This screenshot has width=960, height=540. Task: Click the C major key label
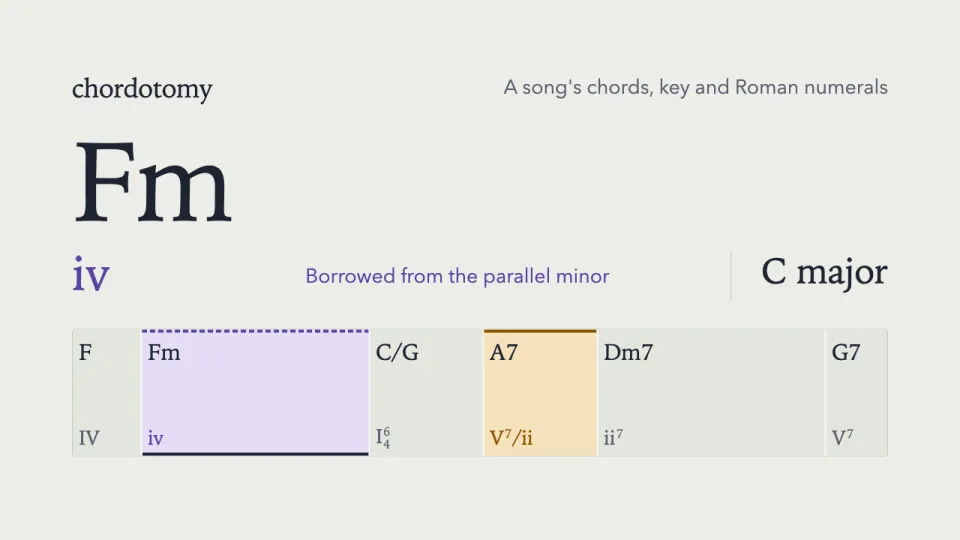coord(824,272)
